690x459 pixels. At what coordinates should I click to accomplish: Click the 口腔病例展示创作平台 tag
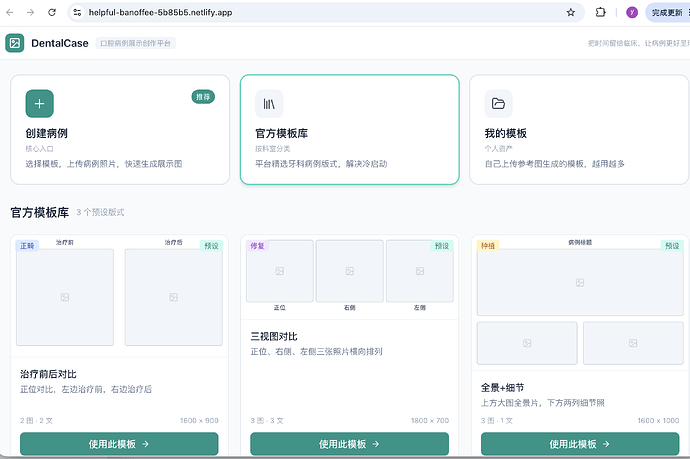(x=136, y=43)
